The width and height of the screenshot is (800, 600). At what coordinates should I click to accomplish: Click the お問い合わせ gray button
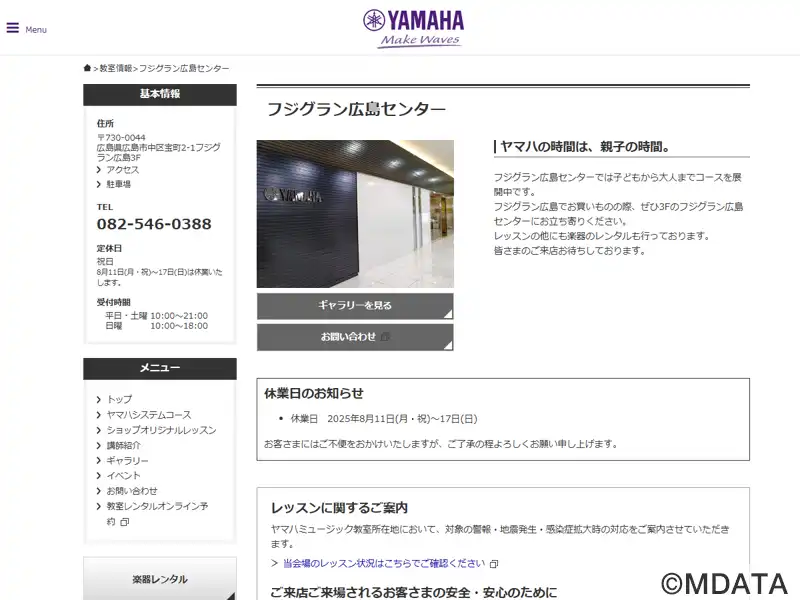tap(355, 337)
